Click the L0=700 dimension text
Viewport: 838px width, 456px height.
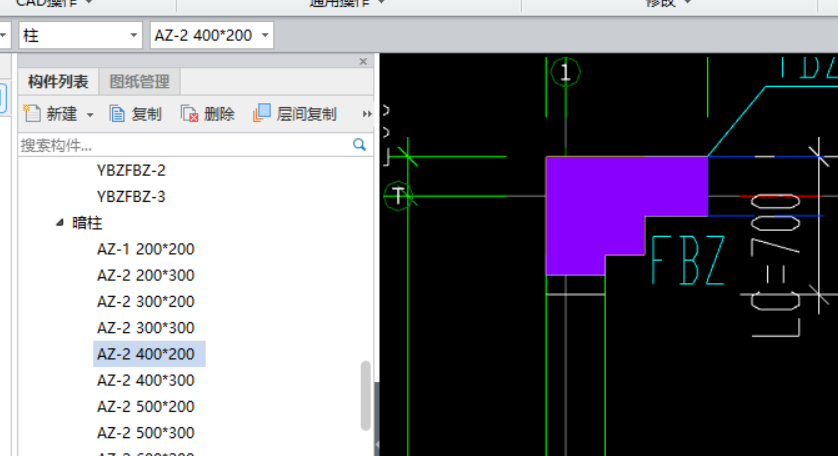[x=775, y=265]
